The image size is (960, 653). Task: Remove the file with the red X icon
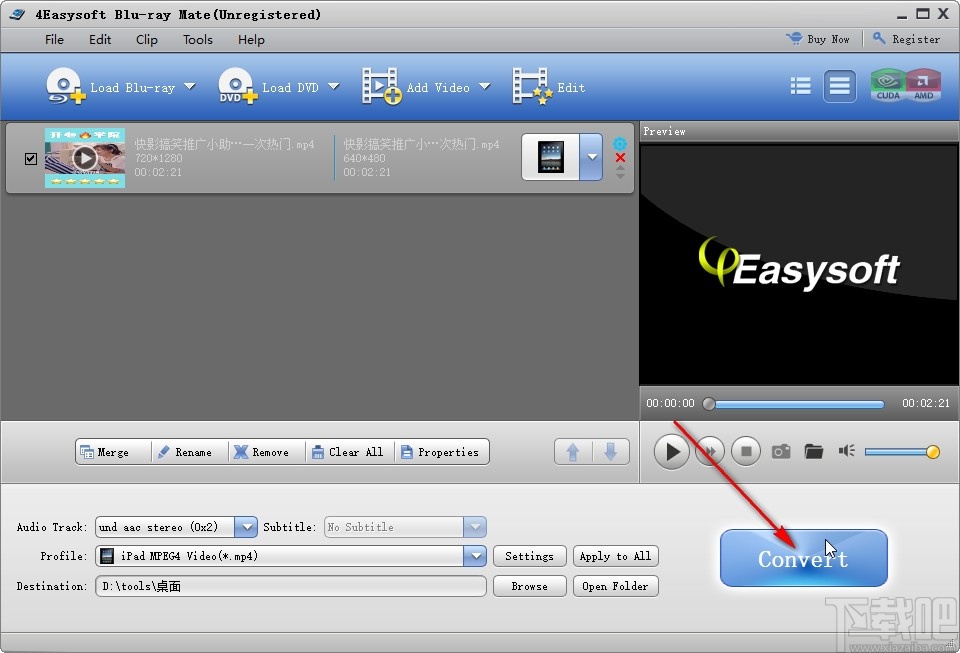pos(620,158)
